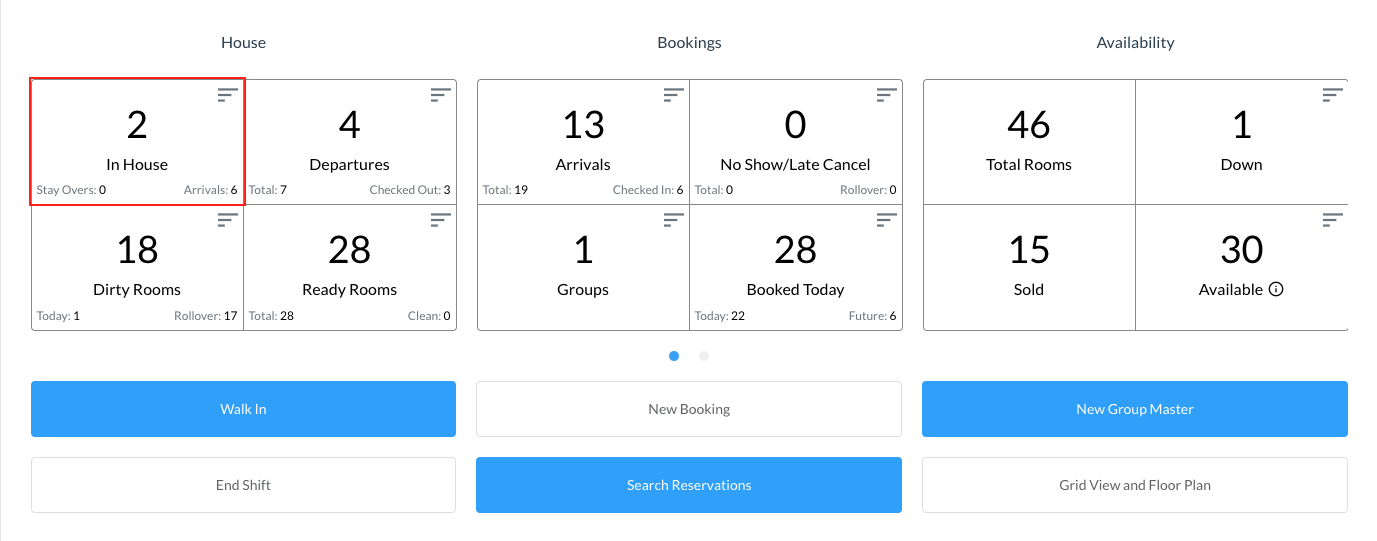This screenshot has width=1377, height=541.
Task: Open Grid View and Floor Plan
Action: [x=1134, y=485]
